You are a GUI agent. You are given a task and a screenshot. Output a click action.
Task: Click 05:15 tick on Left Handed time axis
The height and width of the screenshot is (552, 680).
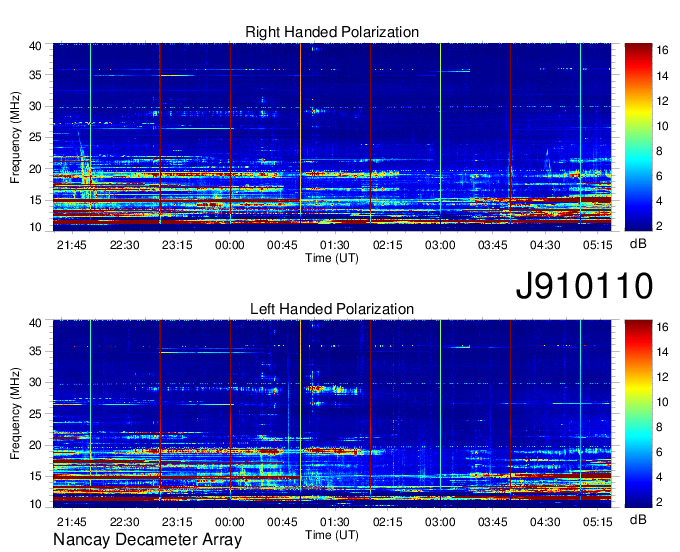coord(598,522)
